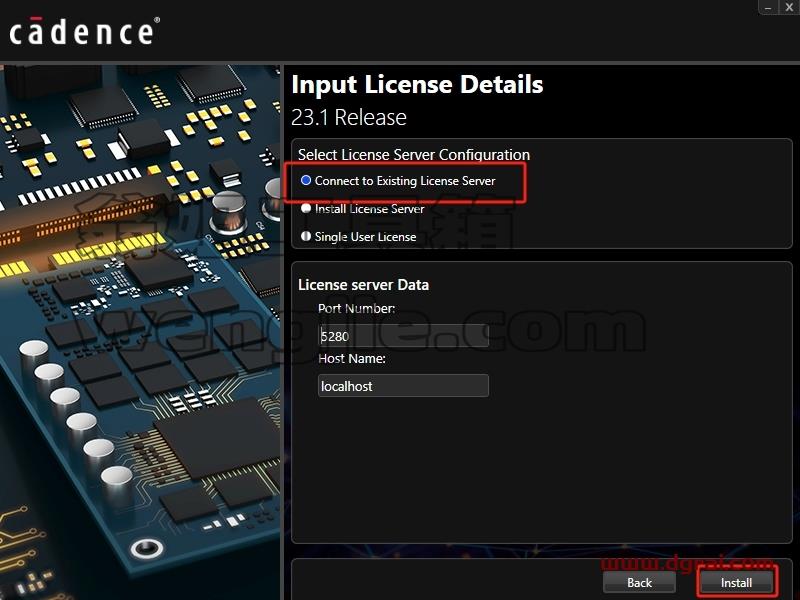Viewport: 800px width, 600px height.
Task: Click the Connect to Existing License Server text
Action: click(405, 181)
